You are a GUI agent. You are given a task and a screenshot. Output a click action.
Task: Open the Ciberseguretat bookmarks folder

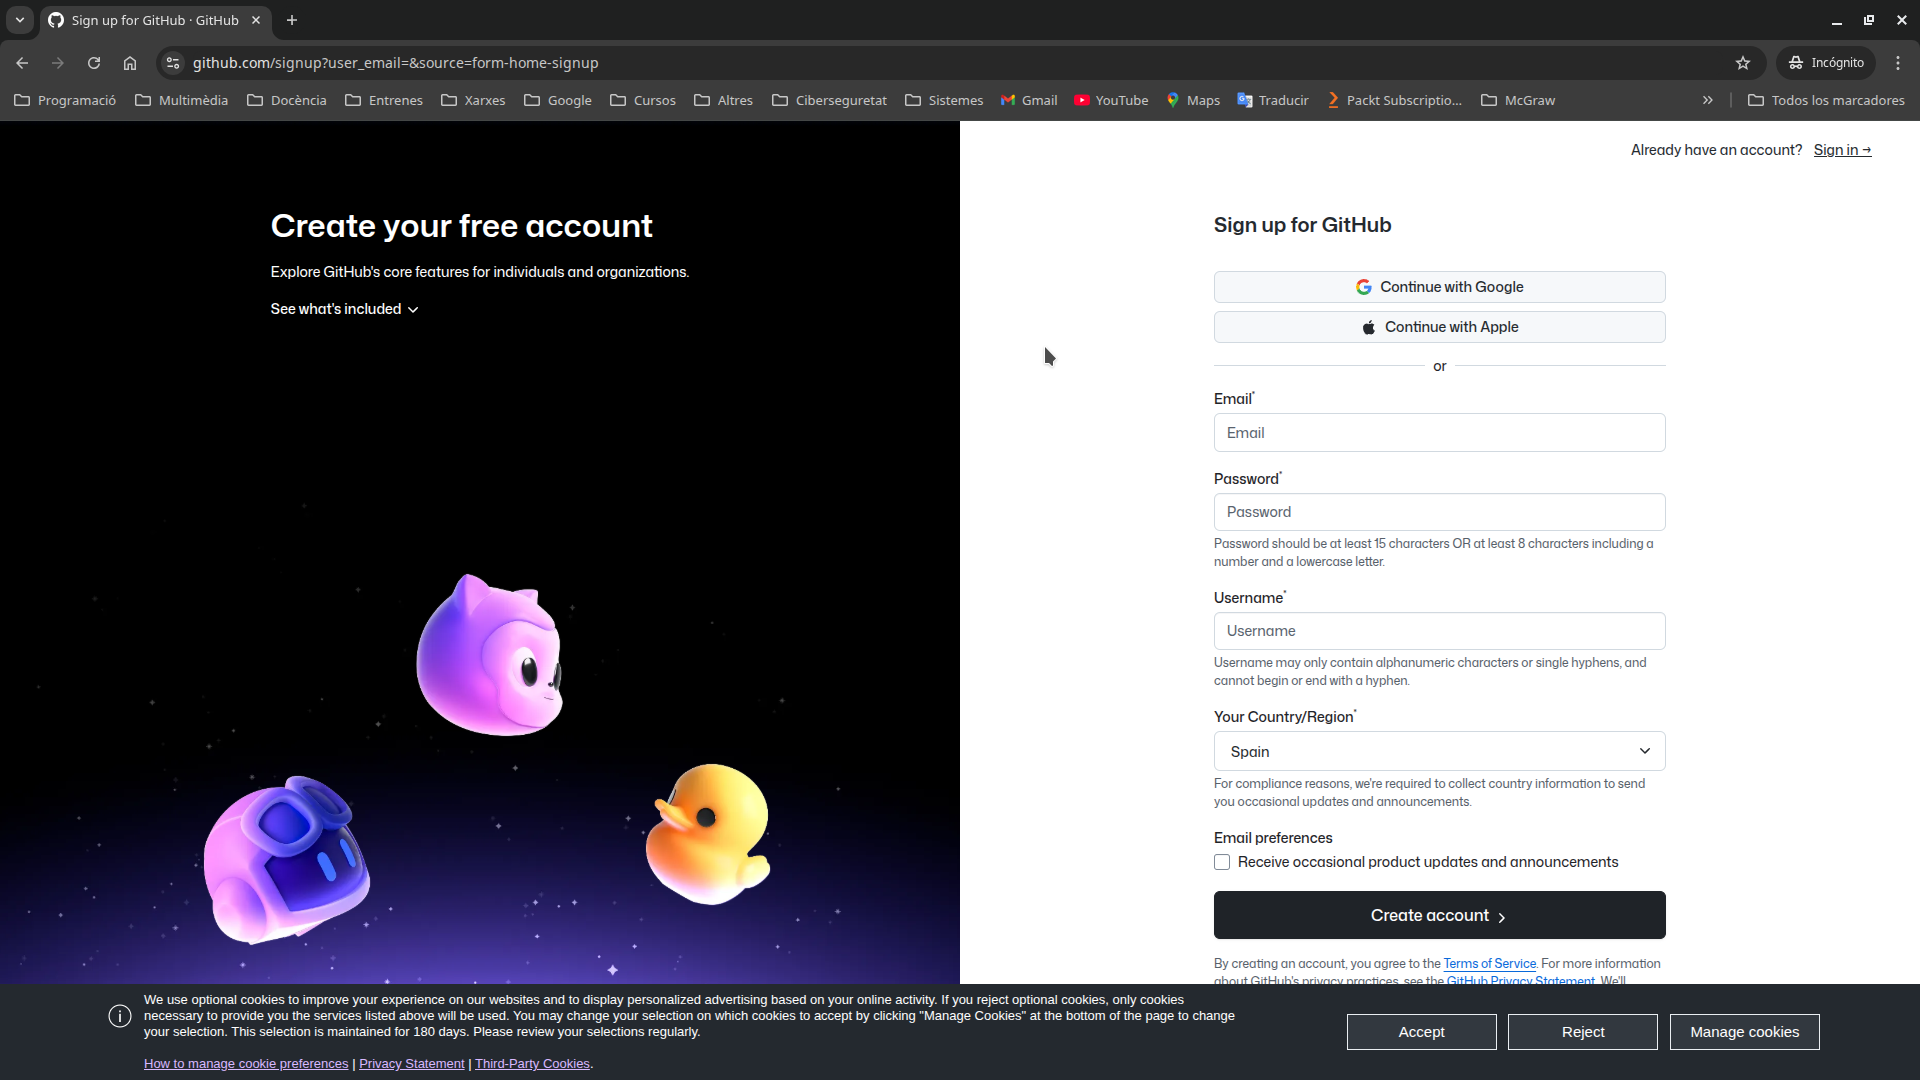(x=829, y=100)
